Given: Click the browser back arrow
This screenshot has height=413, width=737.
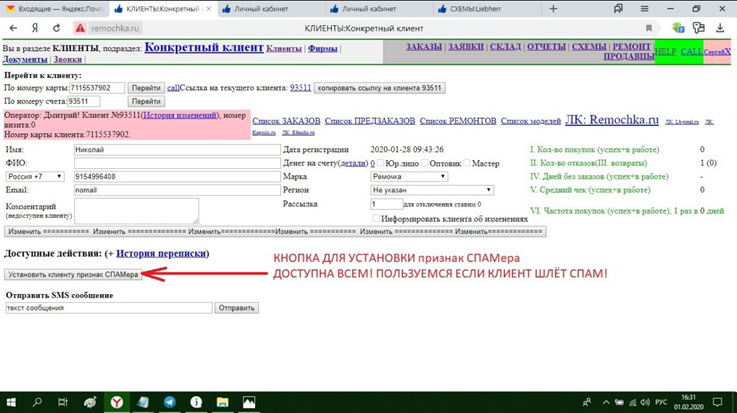Looking at the screenshot, I should click(x=13, y=28).
